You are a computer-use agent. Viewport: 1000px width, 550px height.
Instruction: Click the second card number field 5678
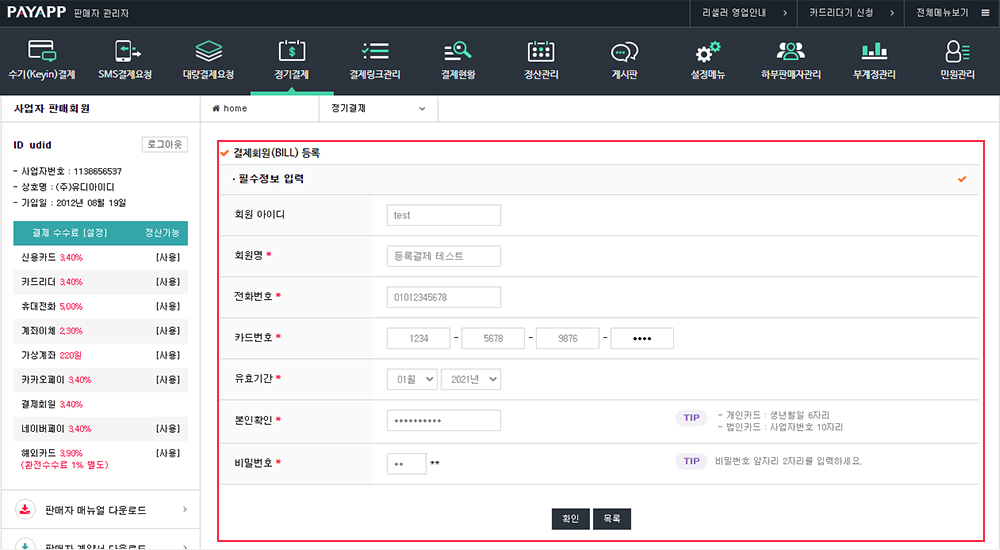point(493,338)
